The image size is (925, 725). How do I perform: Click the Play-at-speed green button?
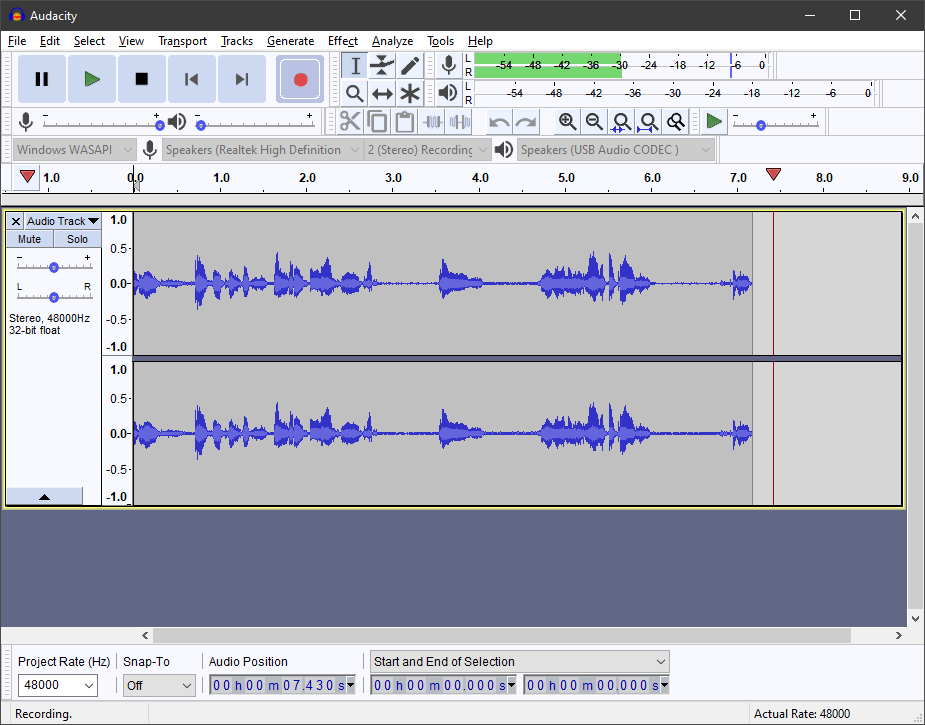click(x=714, y=122)
